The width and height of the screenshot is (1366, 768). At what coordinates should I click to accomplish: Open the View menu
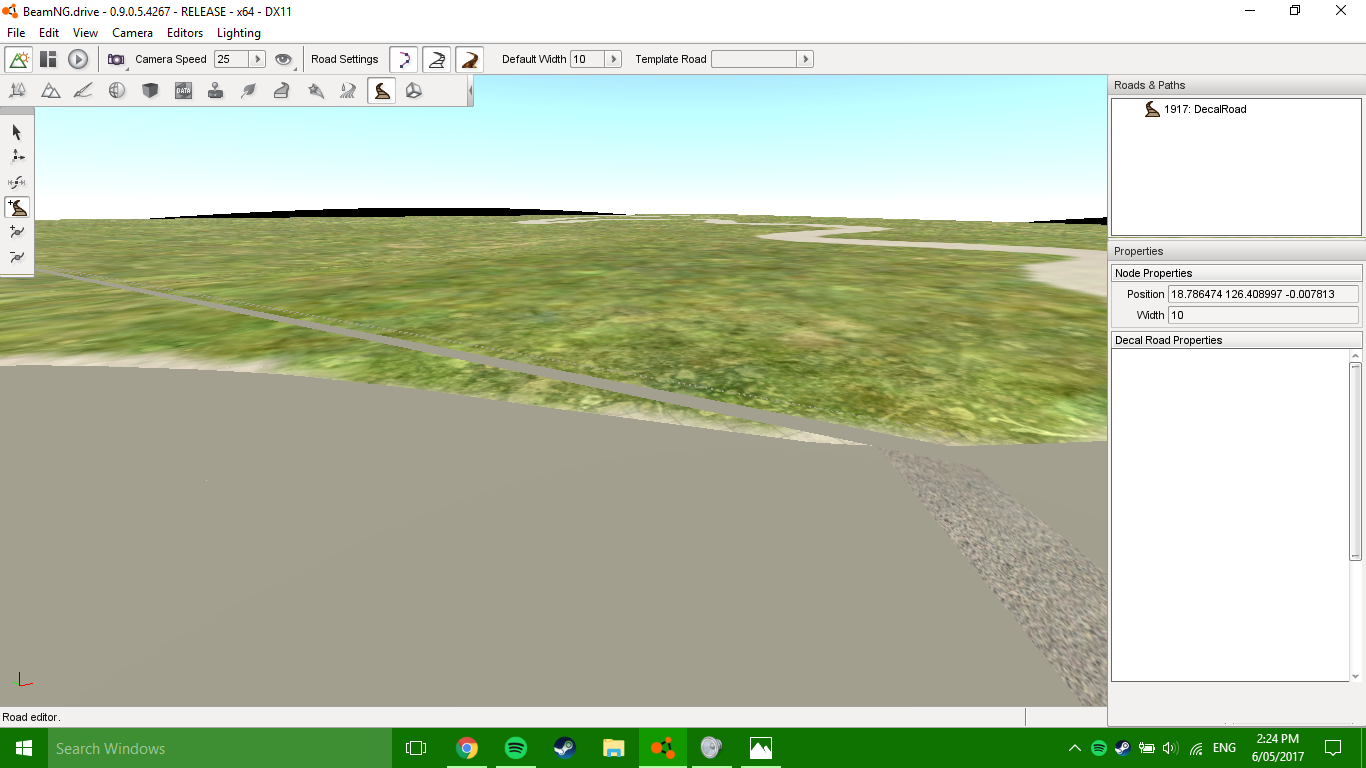tap(86, 33)
